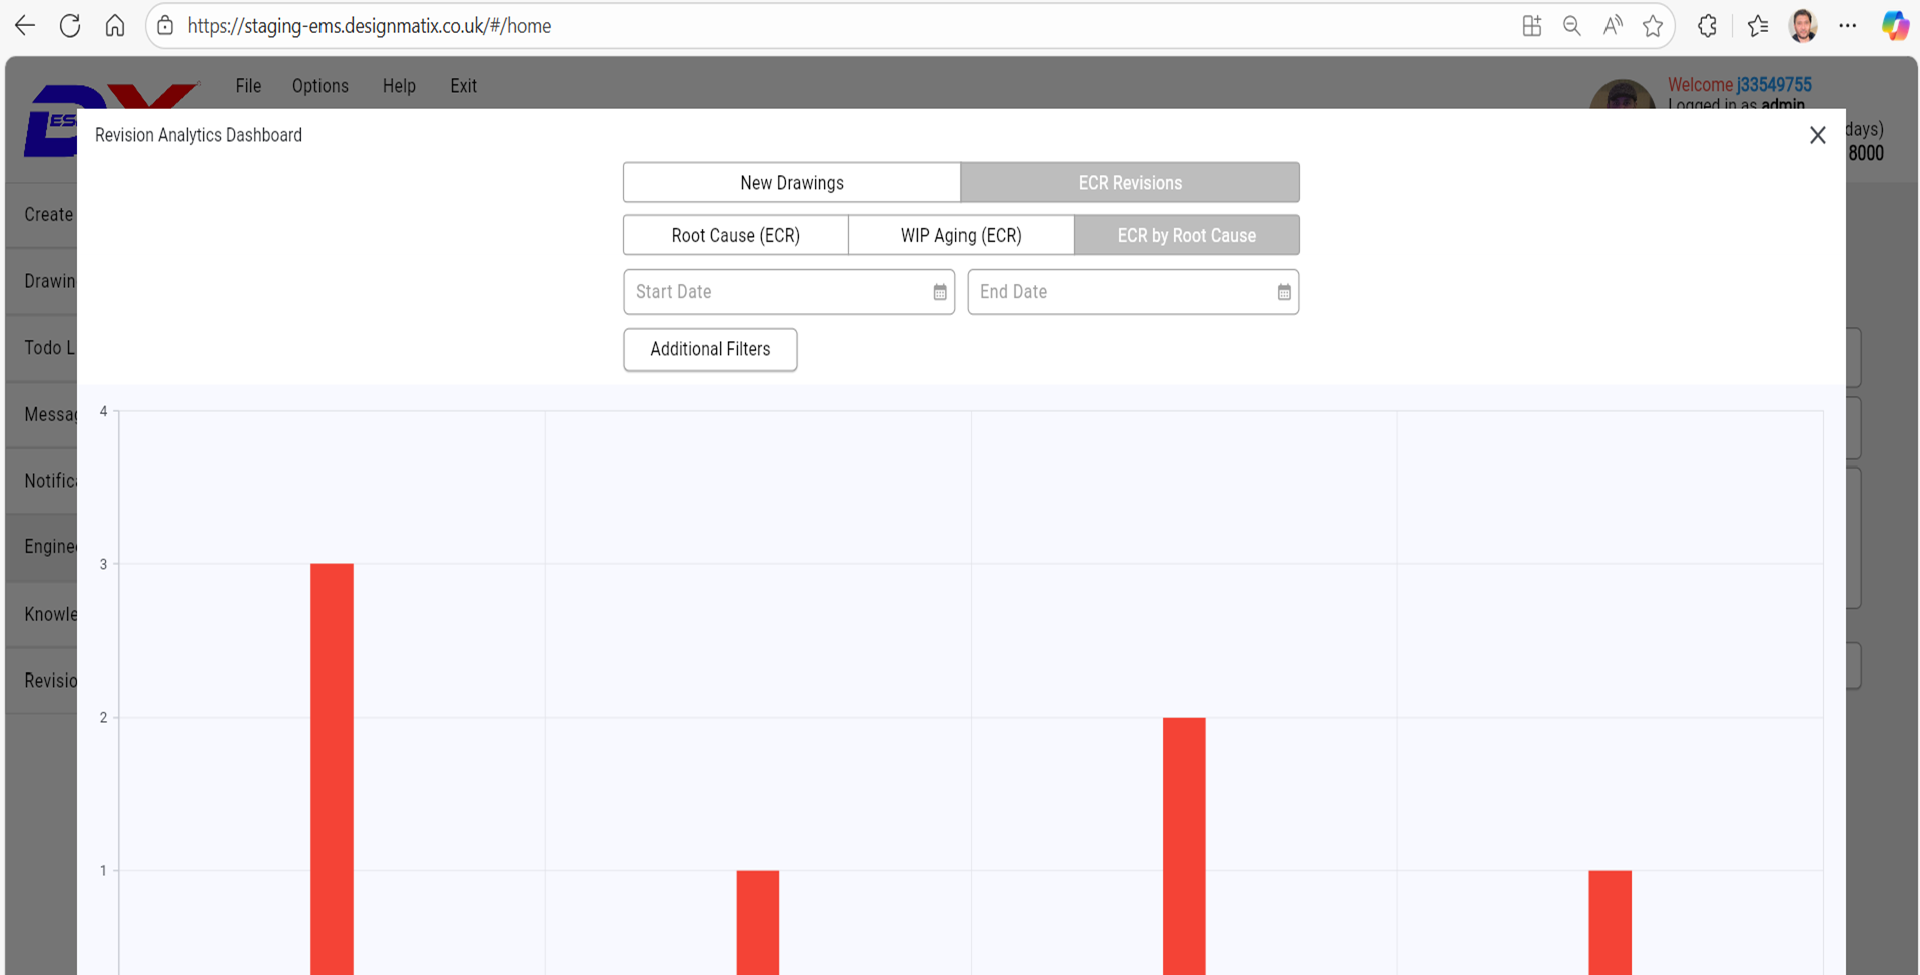1920x975 pixels.
Task: Select the ECR Revisions toggle
Action: pos(1130,183)
